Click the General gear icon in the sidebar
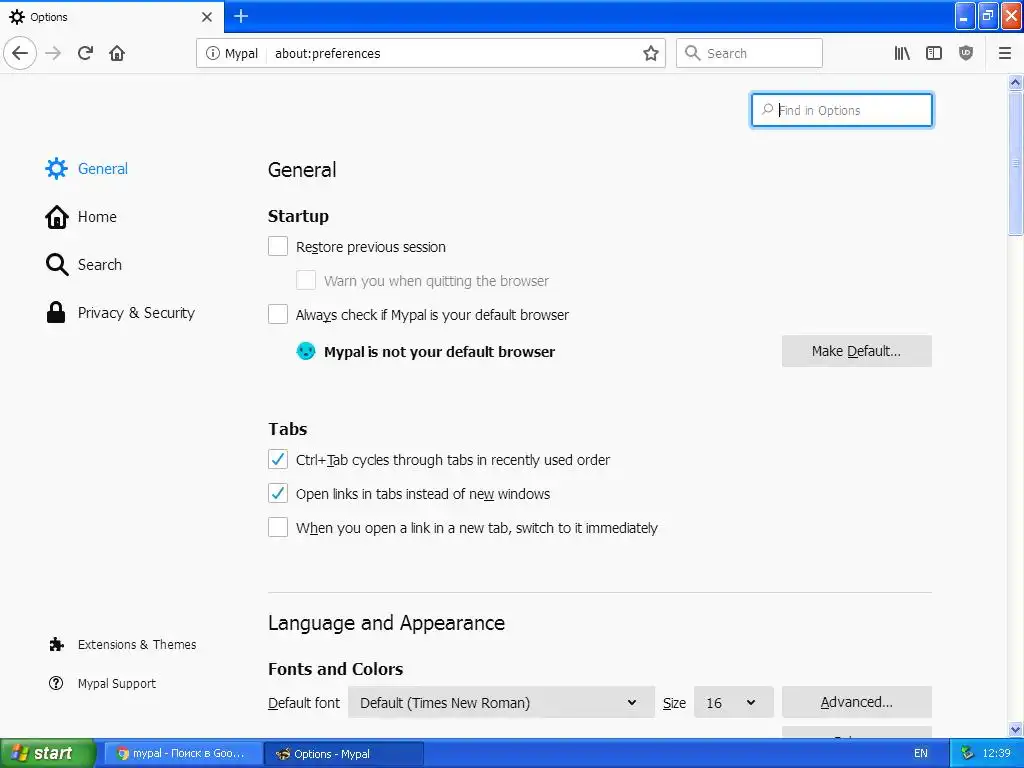The width and height of the screenshot is (1024, 768). coord(56,168)
